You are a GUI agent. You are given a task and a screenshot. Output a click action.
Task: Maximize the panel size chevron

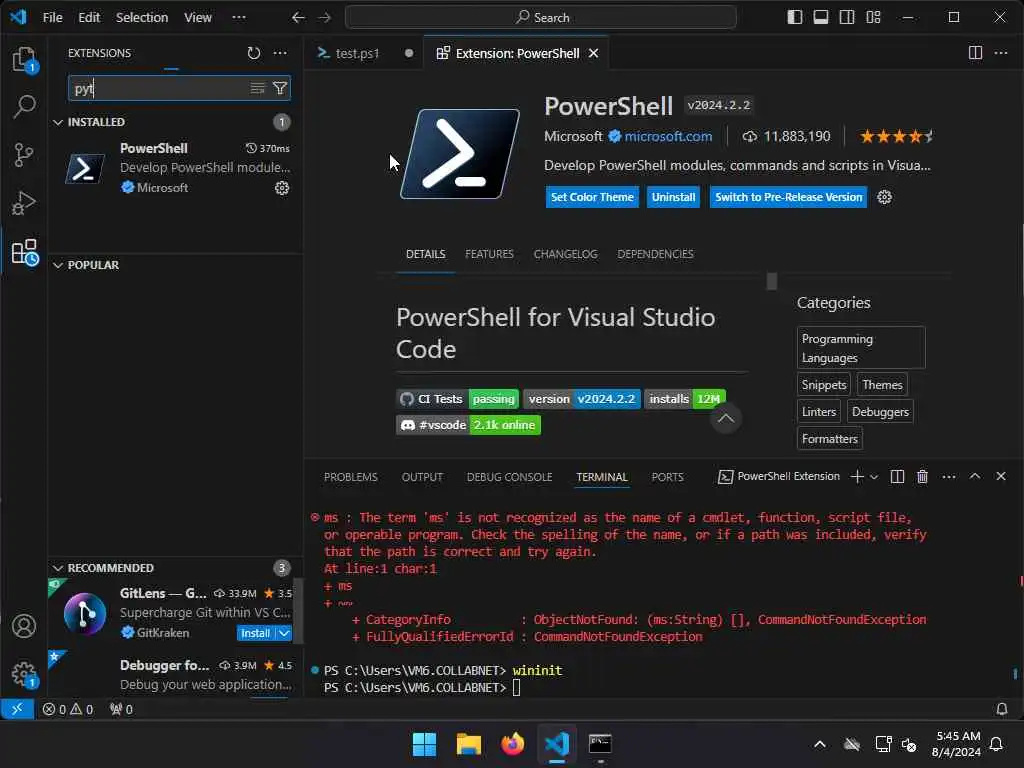975,476
